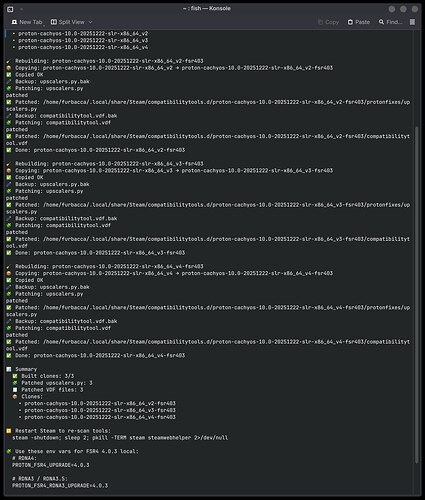Open a new tab in Konsole

click(27, 22)
